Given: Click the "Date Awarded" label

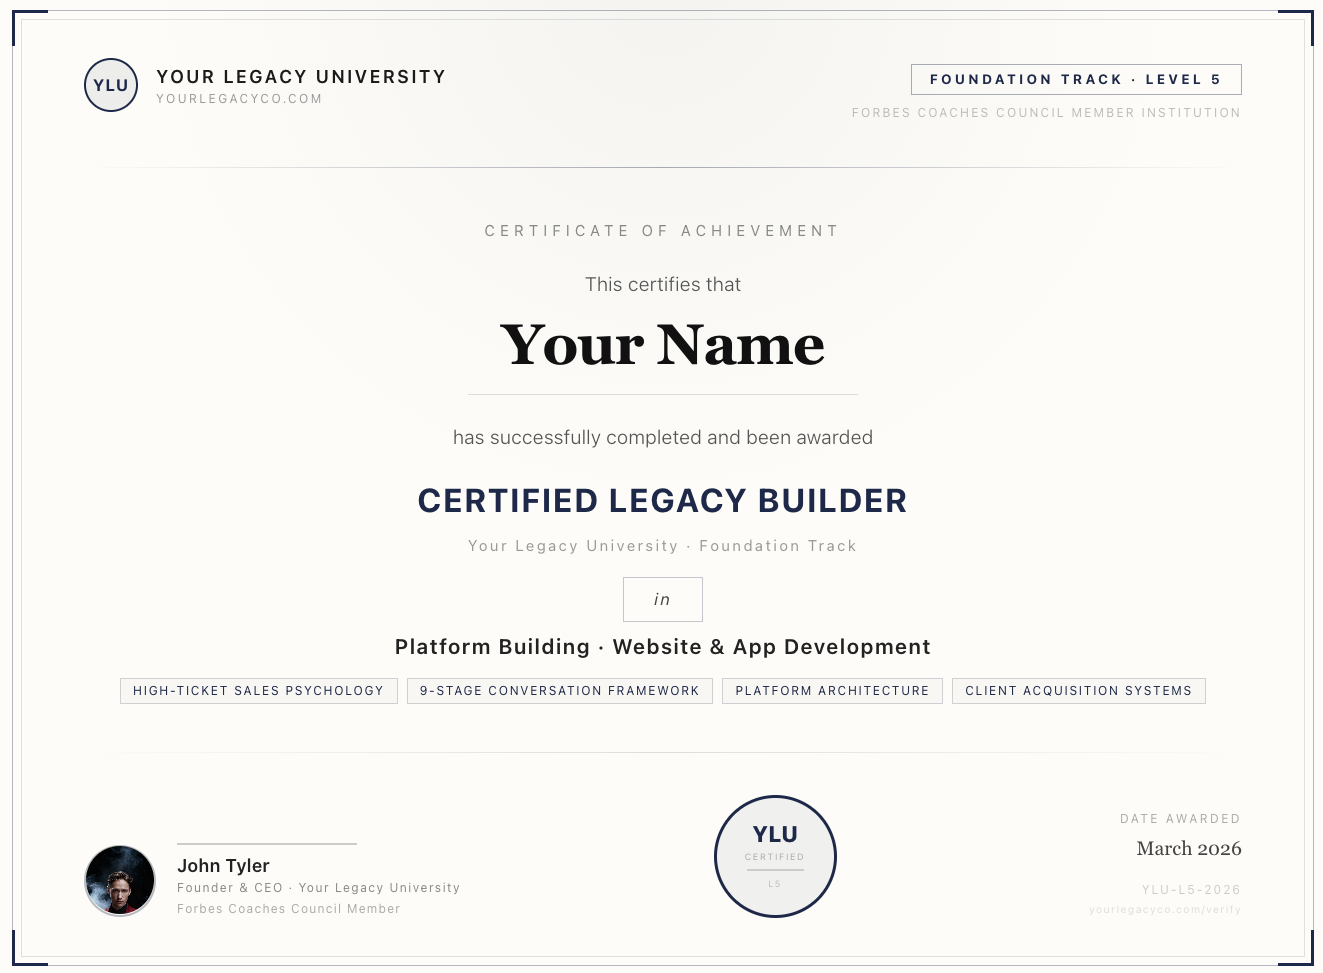Looking at the screenshot, I should pos(1180,819).
